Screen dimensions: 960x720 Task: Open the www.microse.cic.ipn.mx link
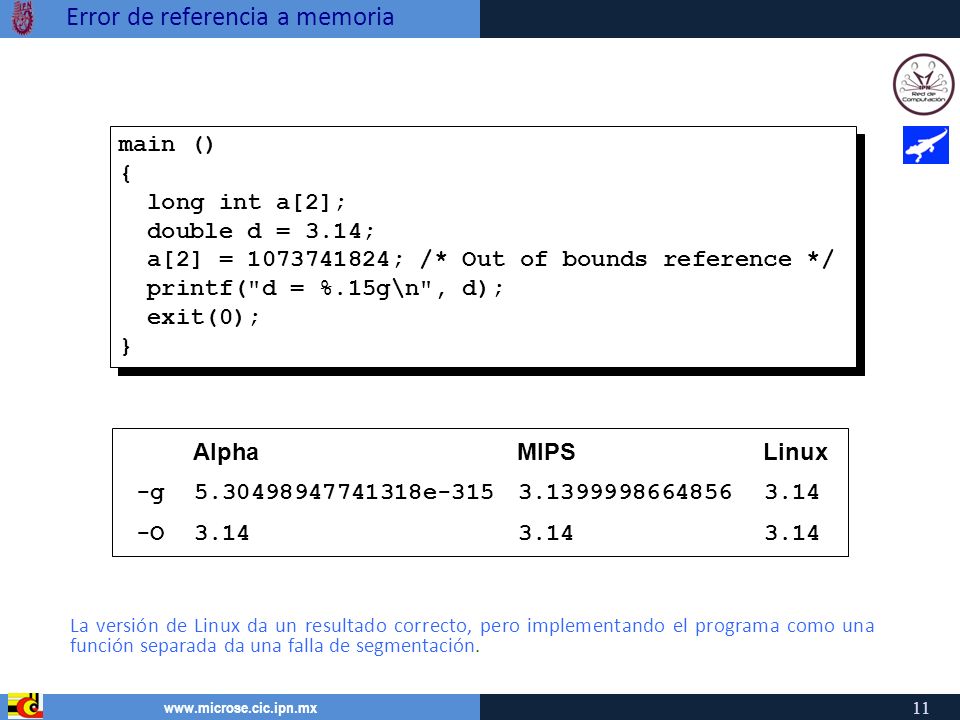point(240,708)
